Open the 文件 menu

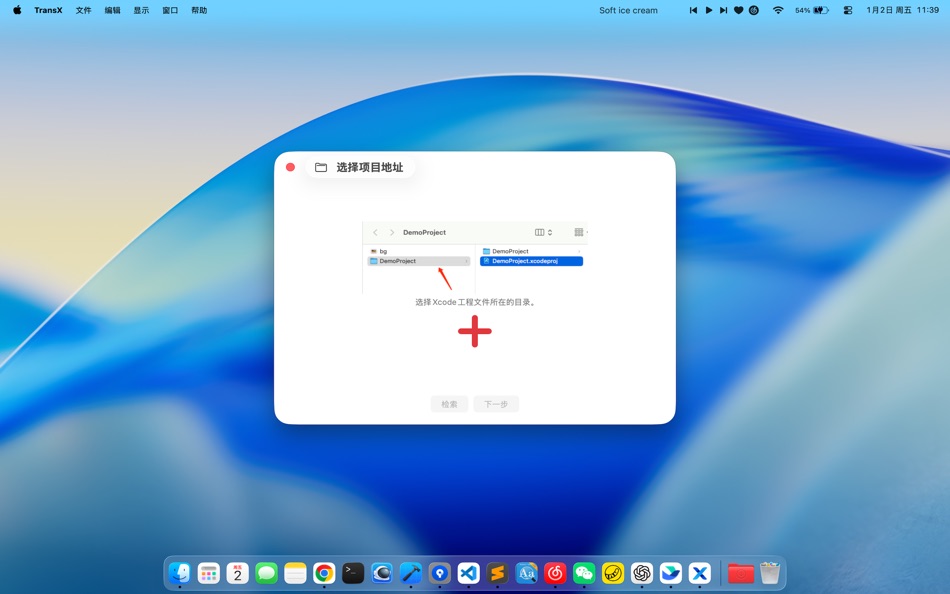point(83,10)
